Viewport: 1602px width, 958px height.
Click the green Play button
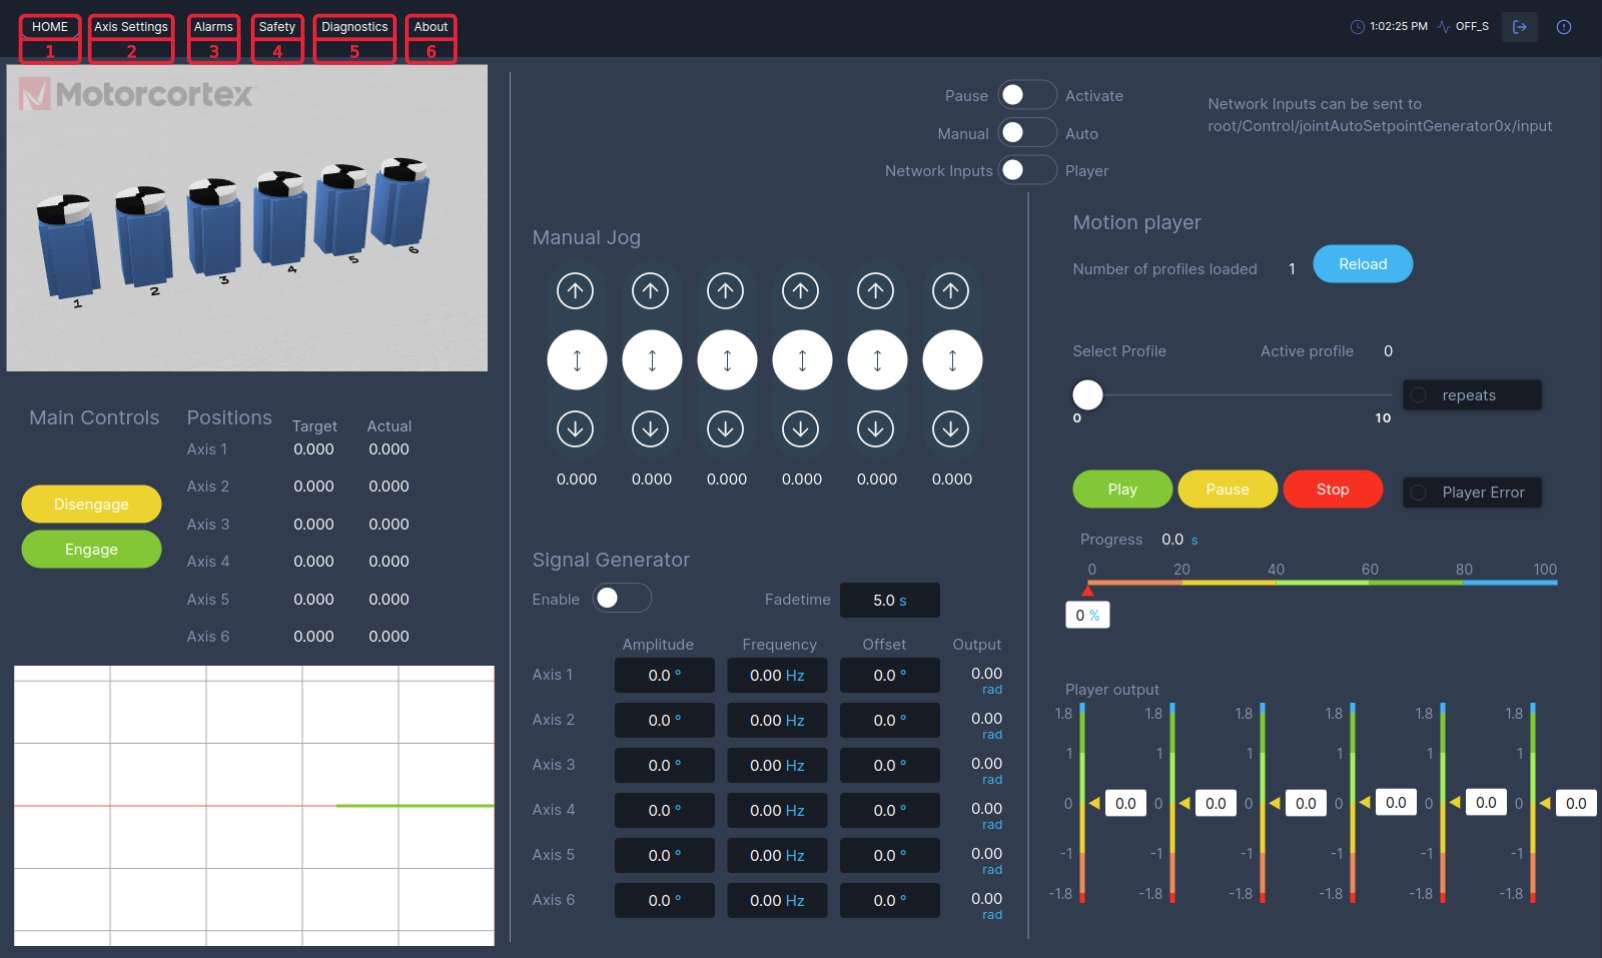pos(1123,489)
